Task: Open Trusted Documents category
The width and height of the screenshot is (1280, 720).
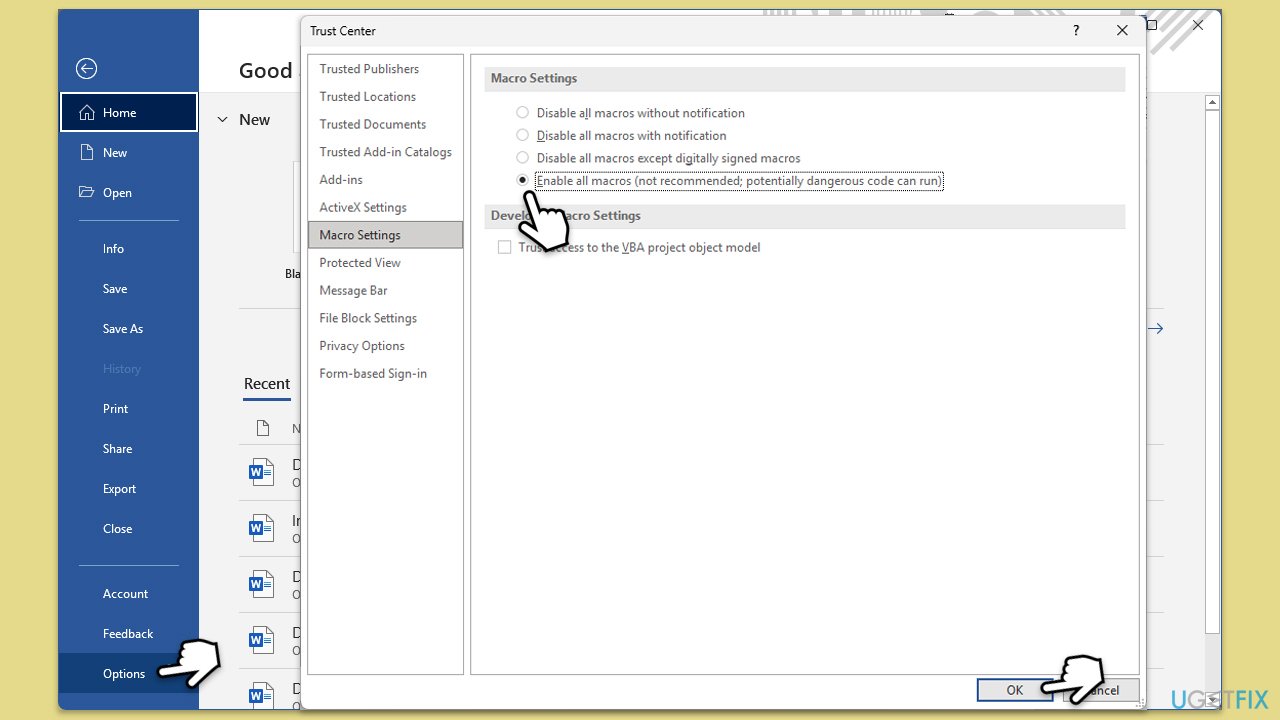Action: (385, 124)
